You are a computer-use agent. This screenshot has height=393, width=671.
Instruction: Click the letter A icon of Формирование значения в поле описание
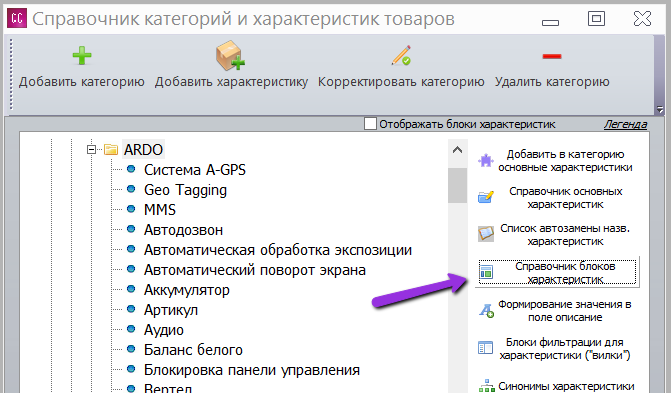click(x=486, y=310)
